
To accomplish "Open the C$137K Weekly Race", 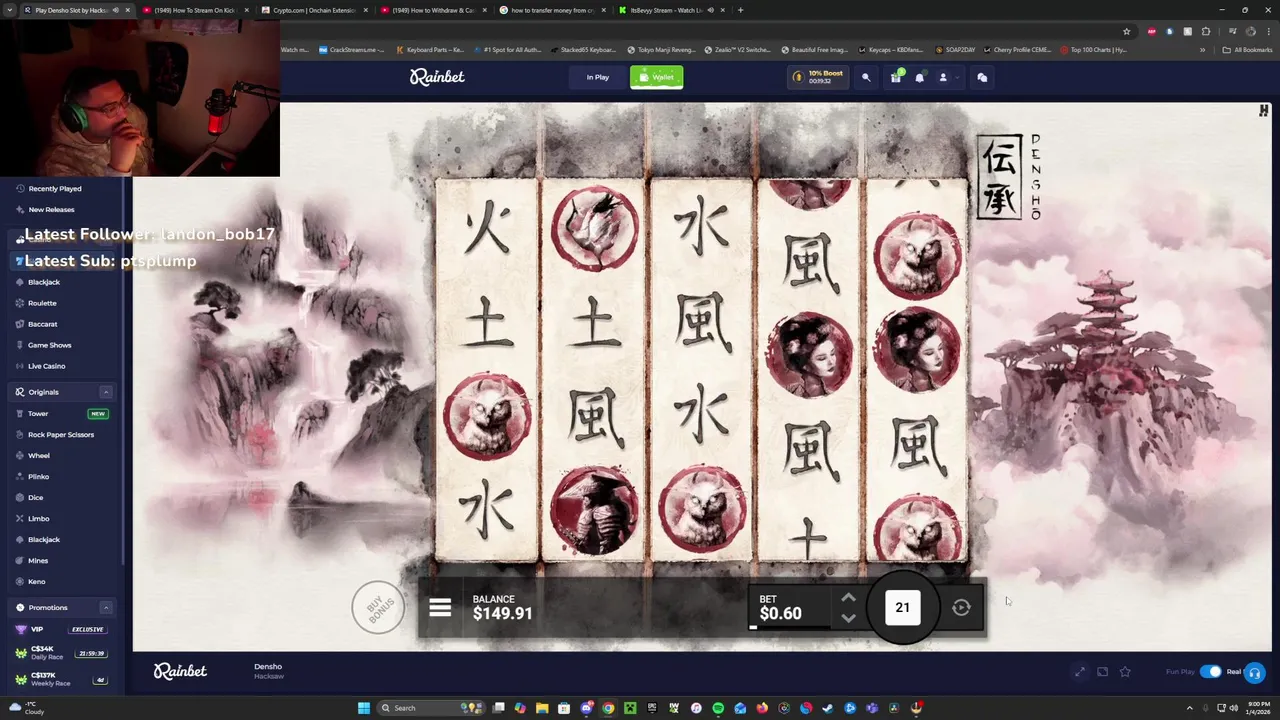I will click(x=60, y=679).
